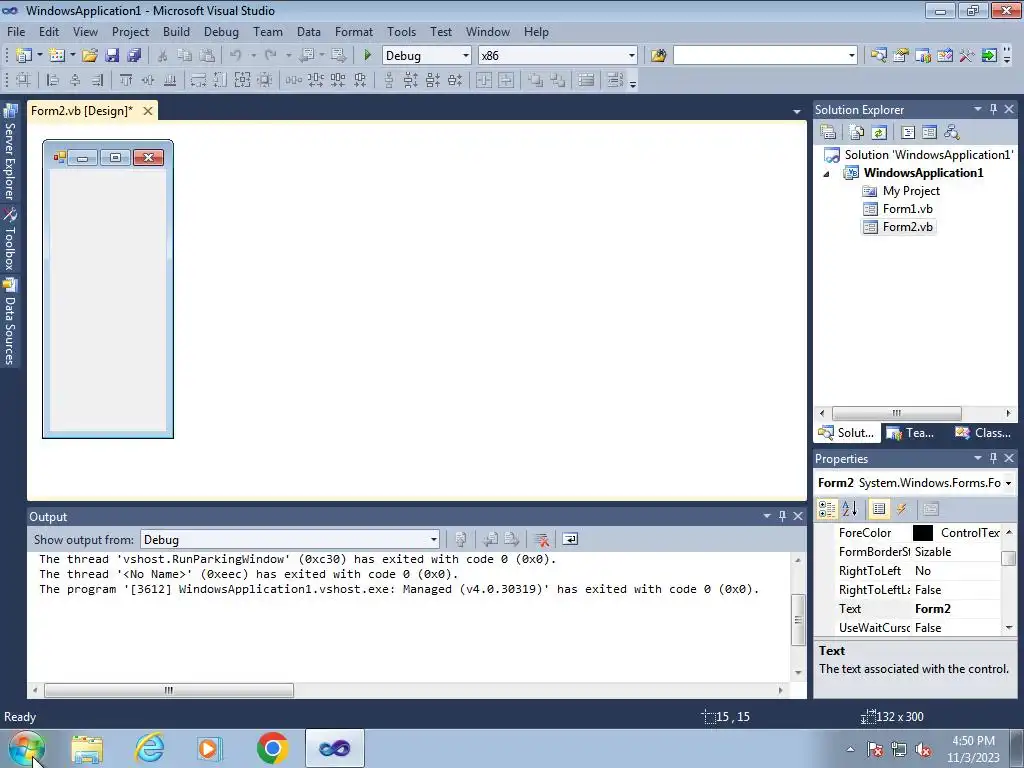Toggle word wrap in the Output window
Screen dimensions: 1024x768
point(569,539)
